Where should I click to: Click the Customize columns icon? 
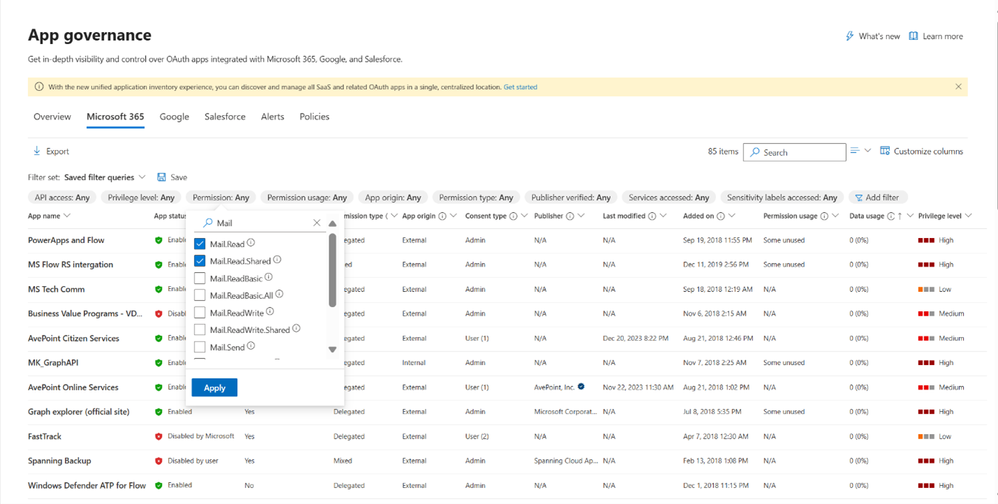pyautogui.click(x=885, y=151)
